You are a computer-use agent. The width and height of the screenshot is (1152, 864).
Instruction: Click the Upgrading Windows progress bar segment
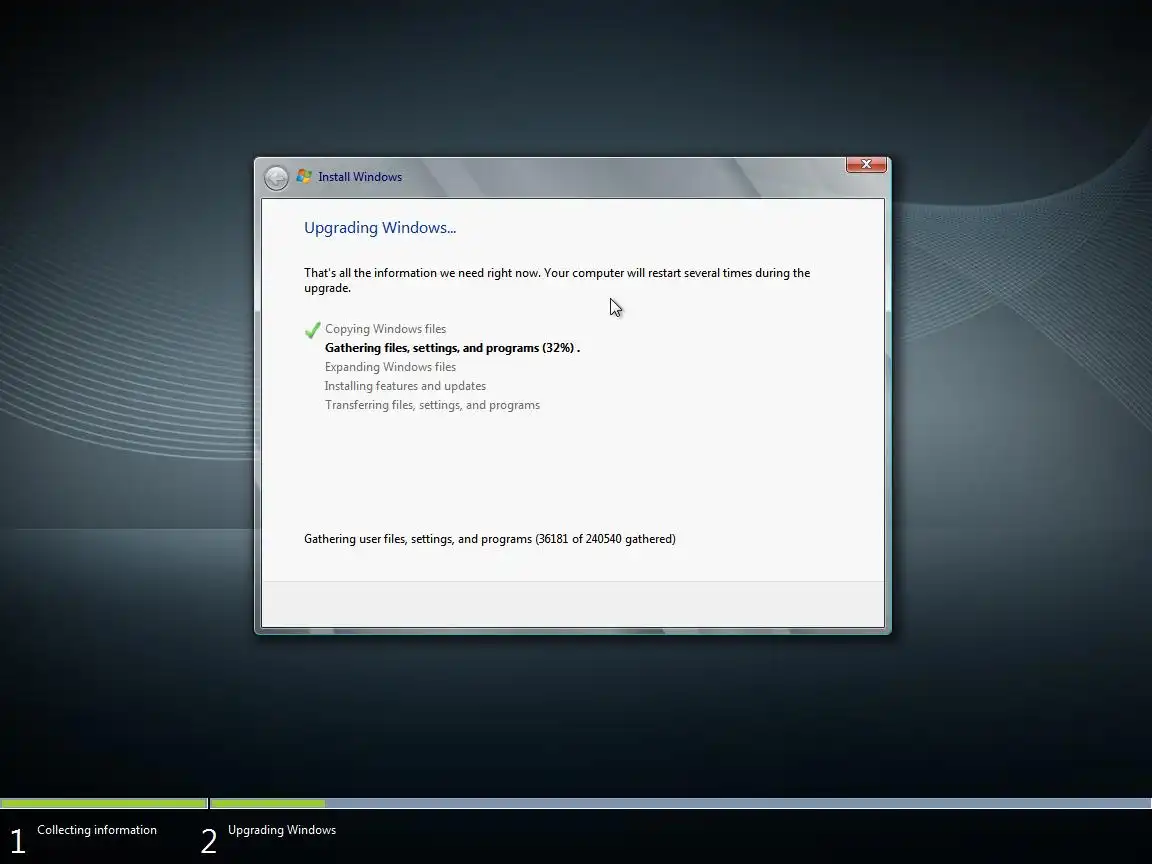click(x=681, y=804)
